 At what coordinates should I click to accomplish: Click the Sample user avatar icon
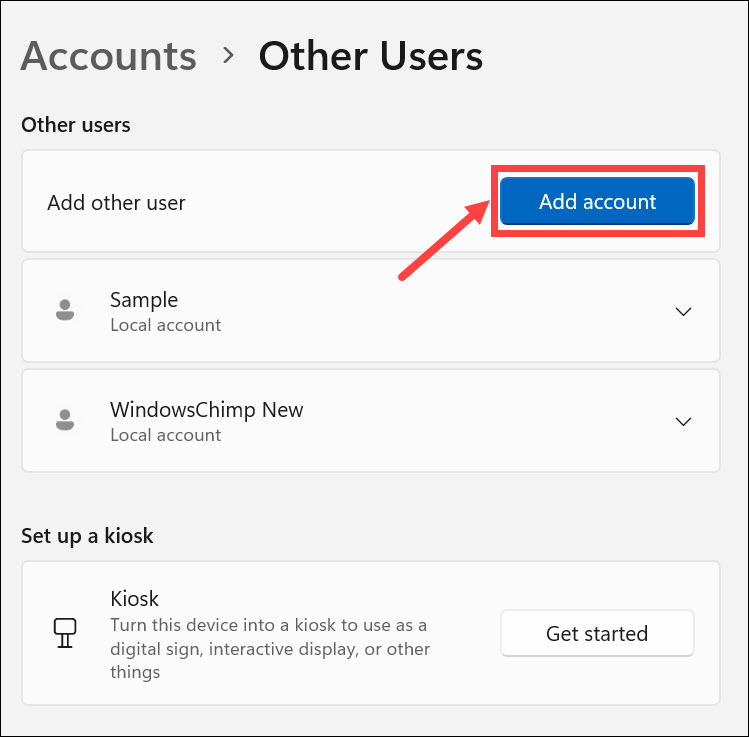(65, 310)
